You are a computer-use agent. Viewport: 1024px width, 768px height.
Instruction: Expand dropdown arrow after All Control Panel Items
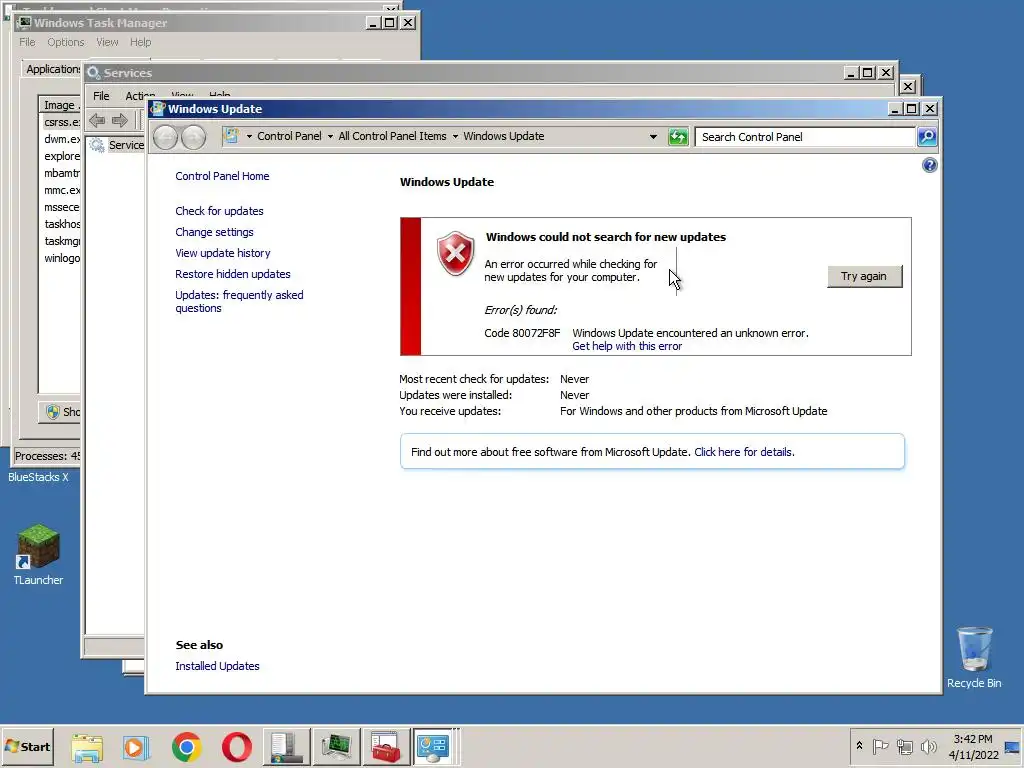[x=455, y=136]
